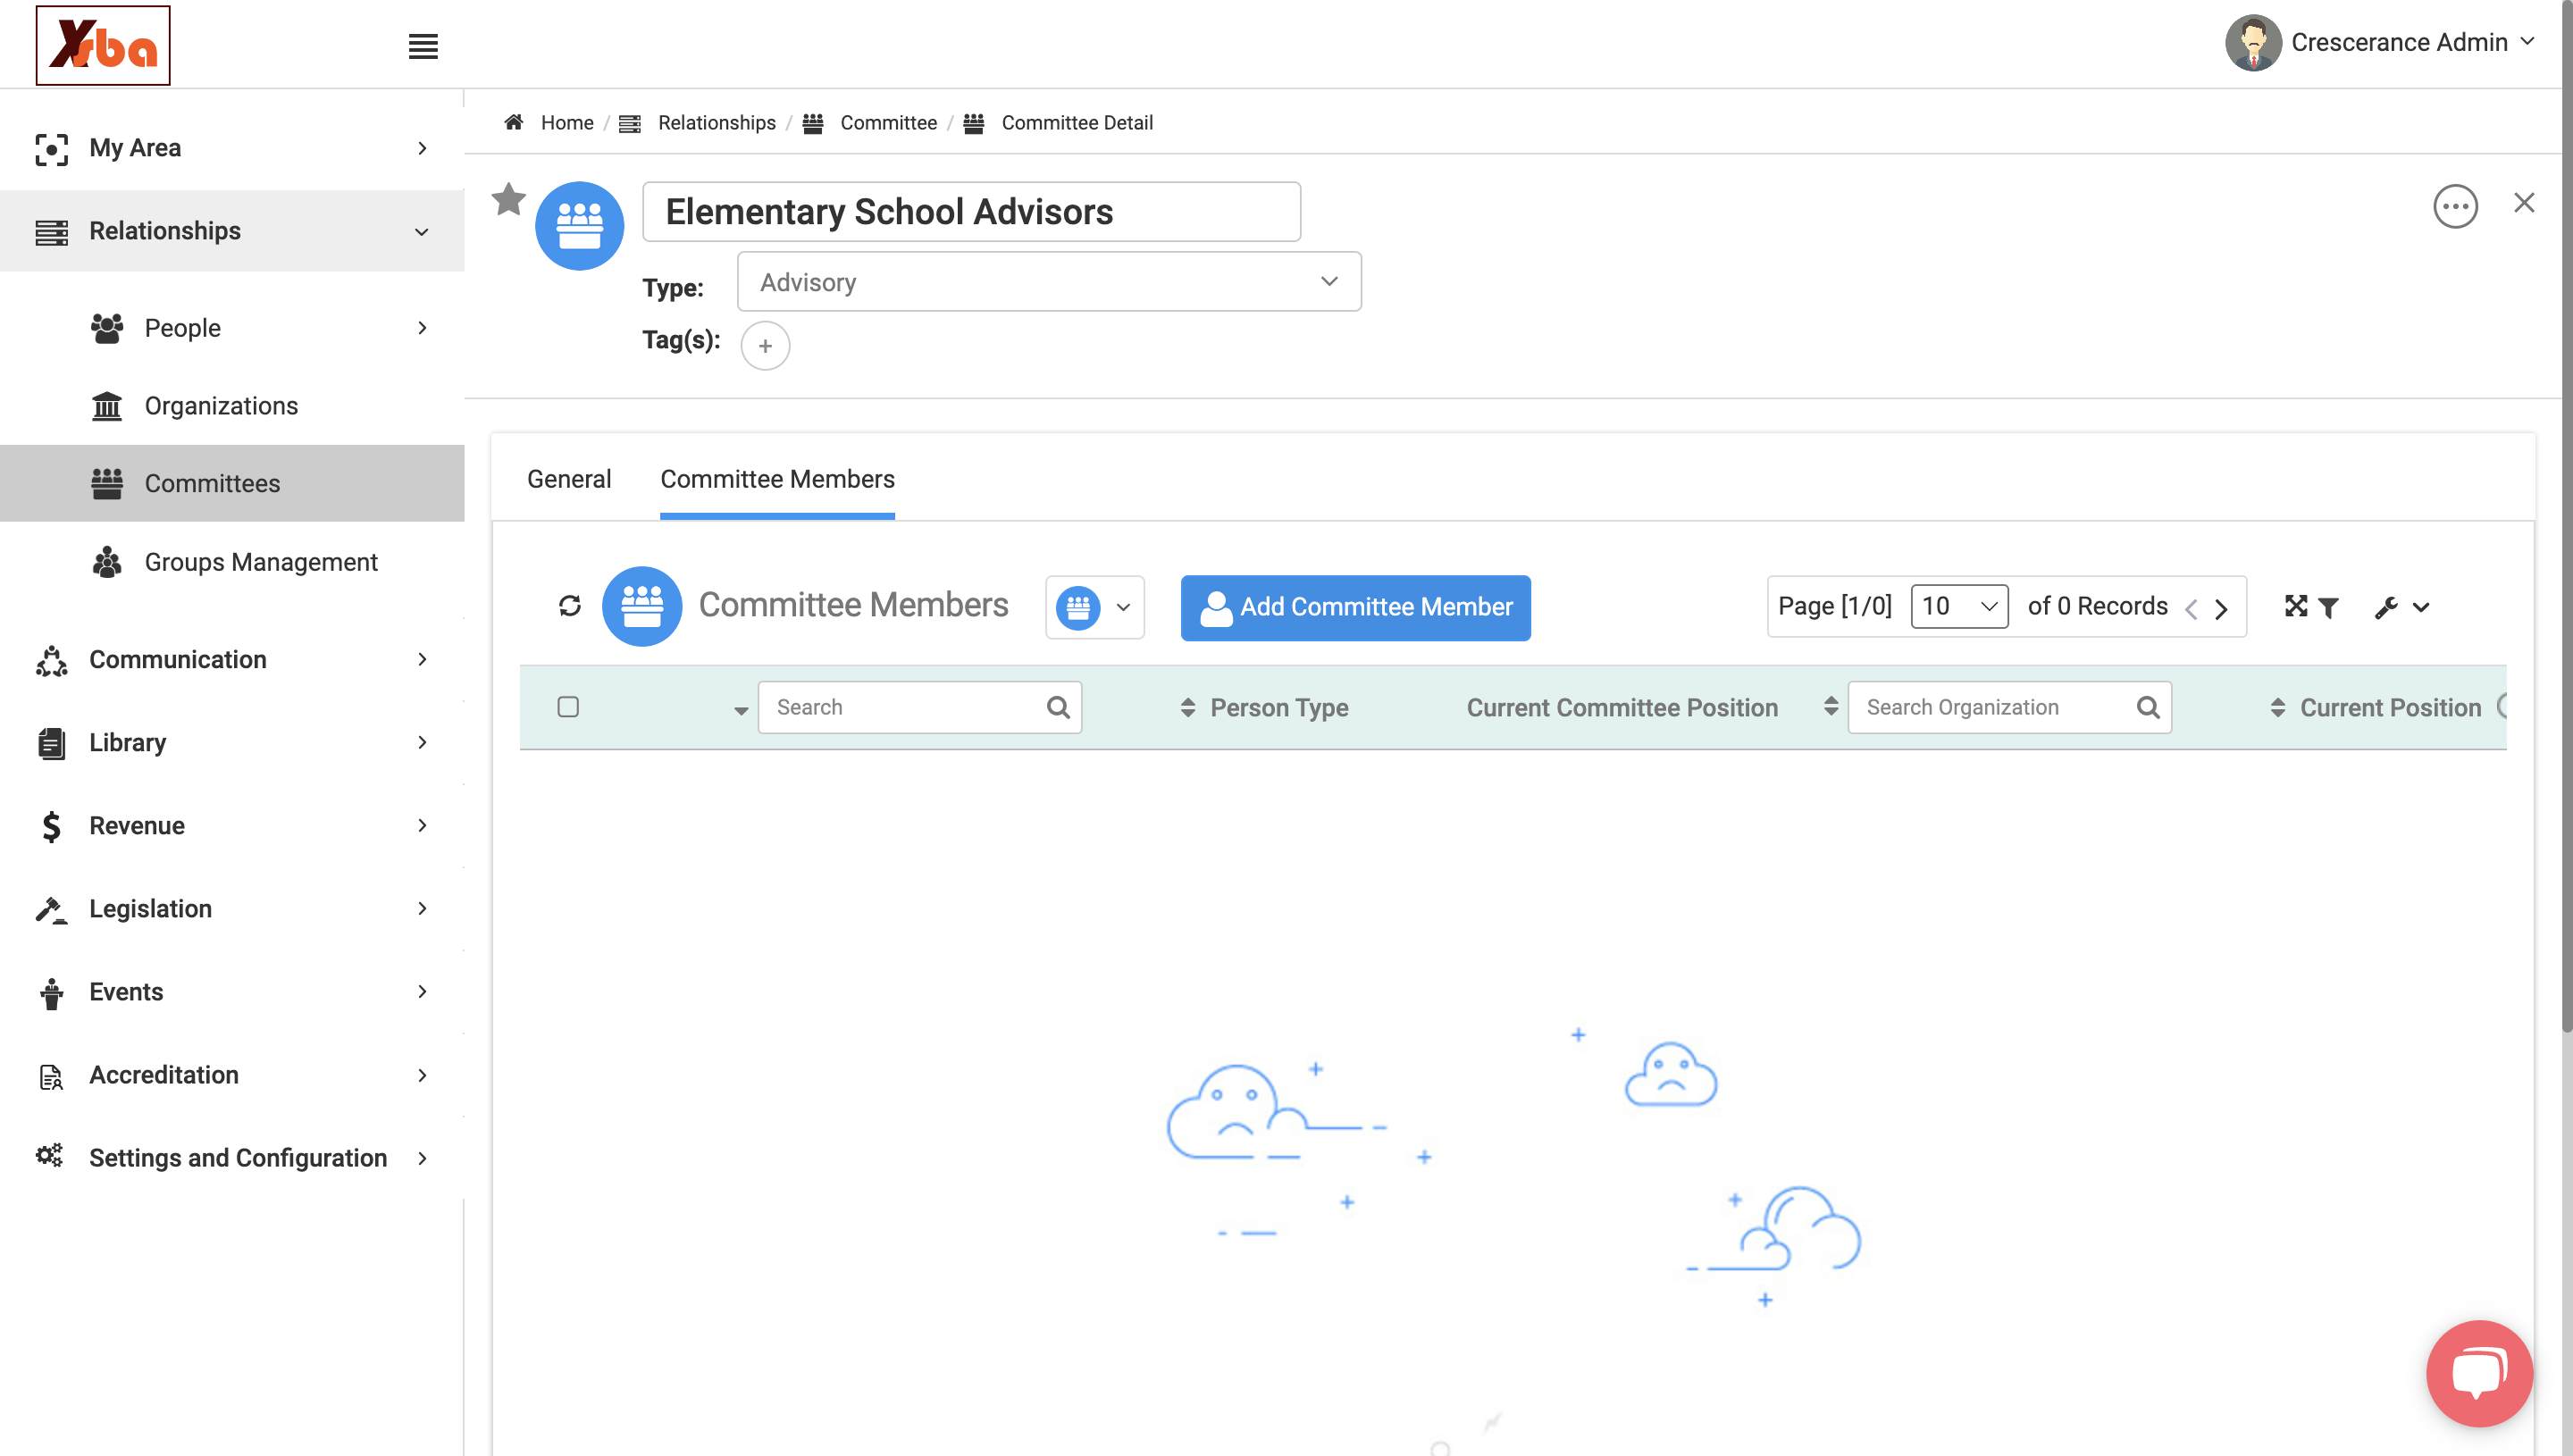2573x1456 pixels.
Task: Open the wrench tools menu
Action: 2401,607
